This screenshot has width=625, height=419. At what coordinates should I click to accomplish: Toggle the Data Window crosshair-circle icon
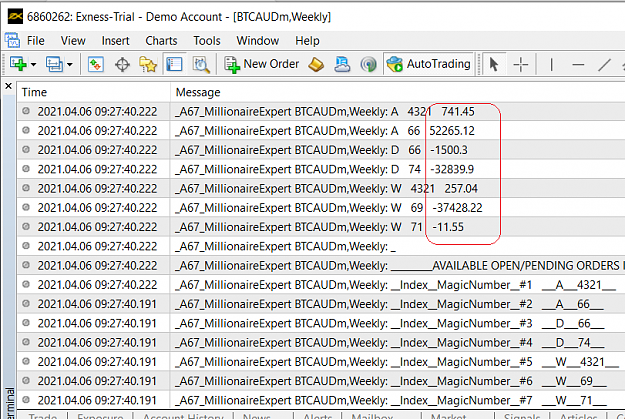(122, 64)
